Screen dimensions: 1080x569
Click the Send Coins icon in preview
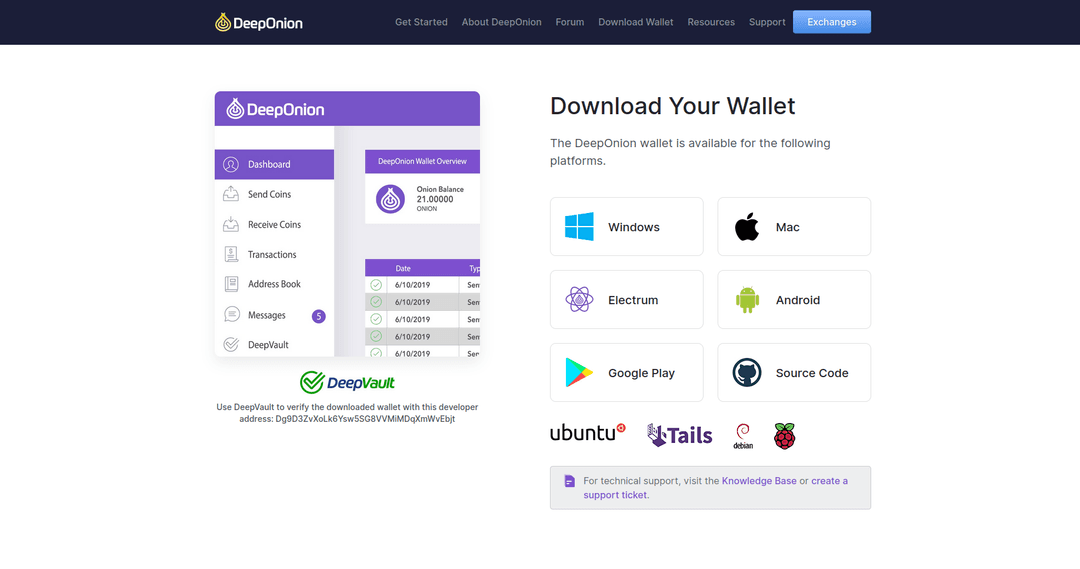point(231,194)
